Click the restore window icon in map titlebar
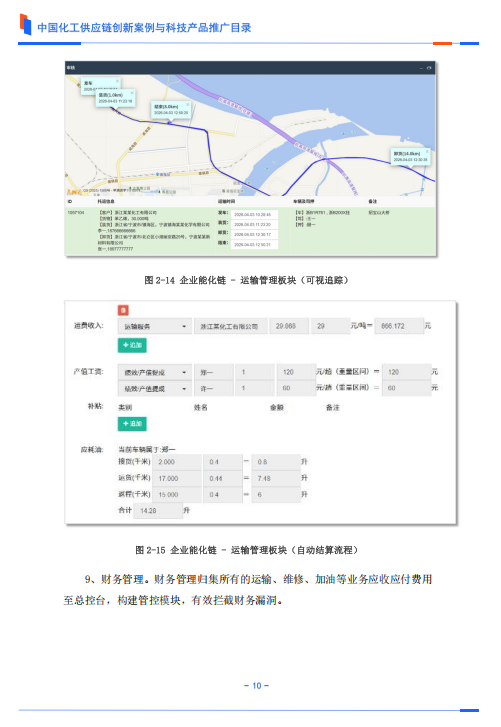 [x=429, y=68]
